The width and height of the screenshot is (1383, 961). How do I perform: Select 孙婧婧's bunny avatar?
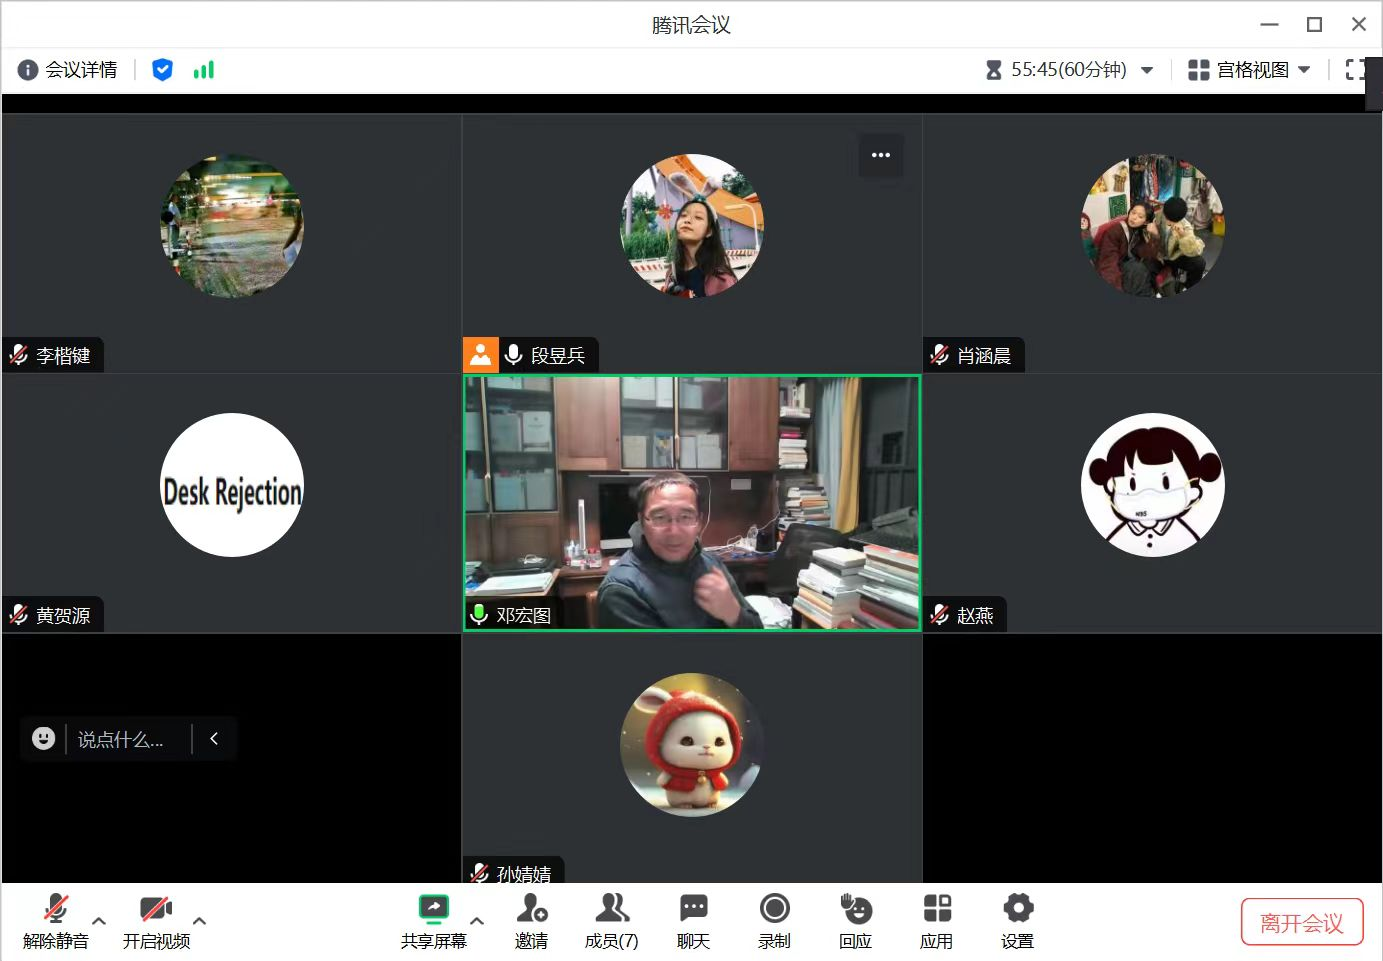click(x=692, y=745)
